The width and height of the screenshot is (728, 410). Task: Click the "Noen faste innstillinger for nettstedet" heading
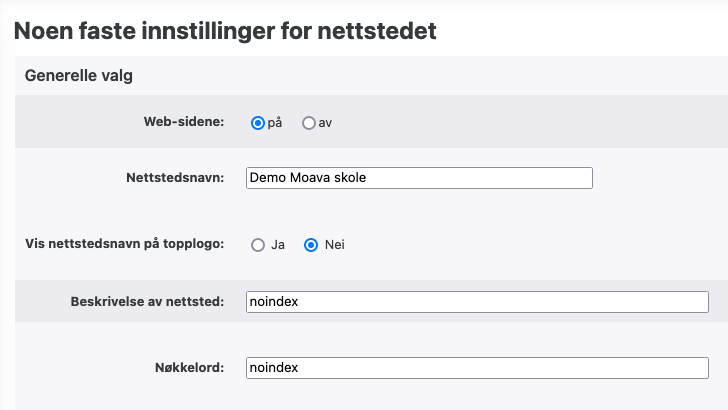point(225,30)
